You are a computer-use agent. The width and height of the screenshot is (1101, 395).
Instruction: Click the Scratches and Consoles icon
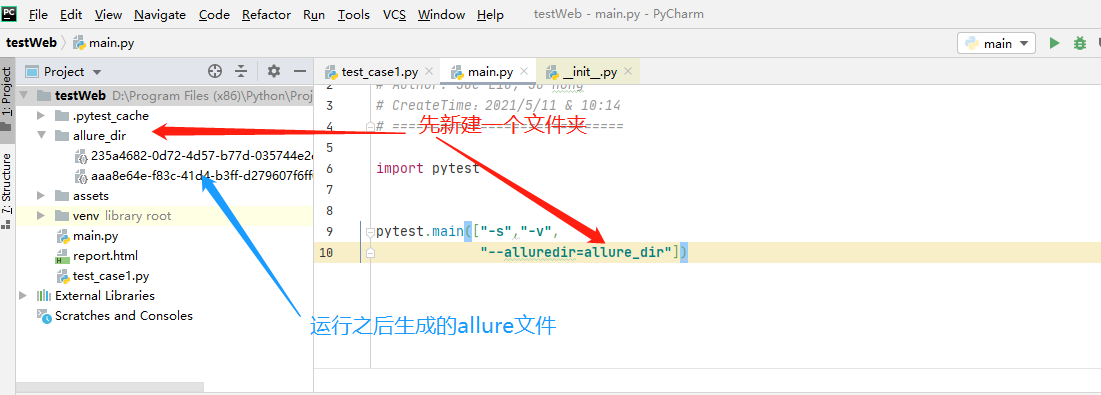(44, 316)
